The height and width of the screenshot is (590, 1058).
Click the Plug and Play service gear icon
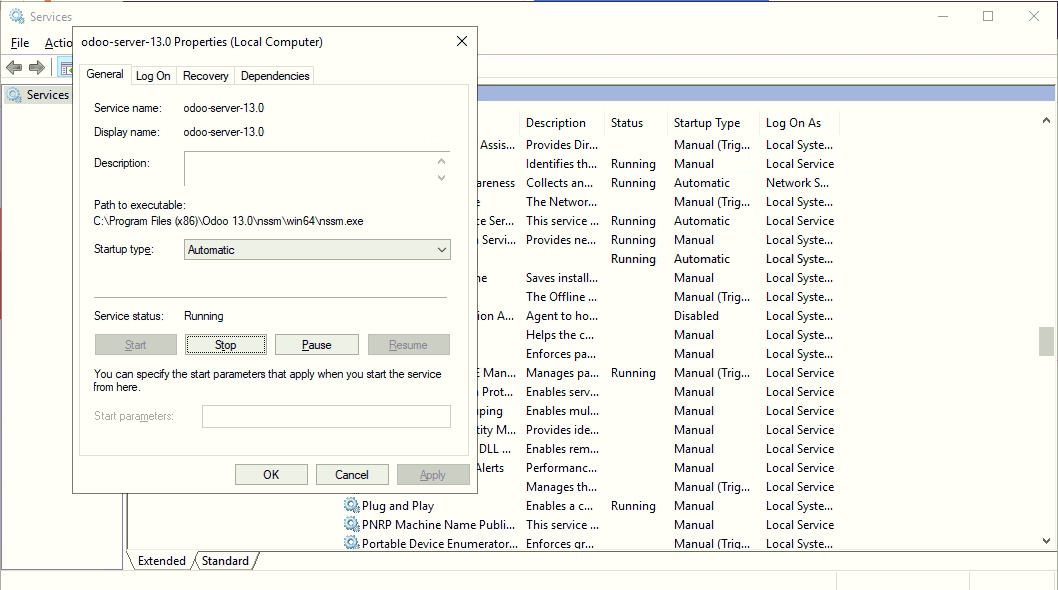352,506
